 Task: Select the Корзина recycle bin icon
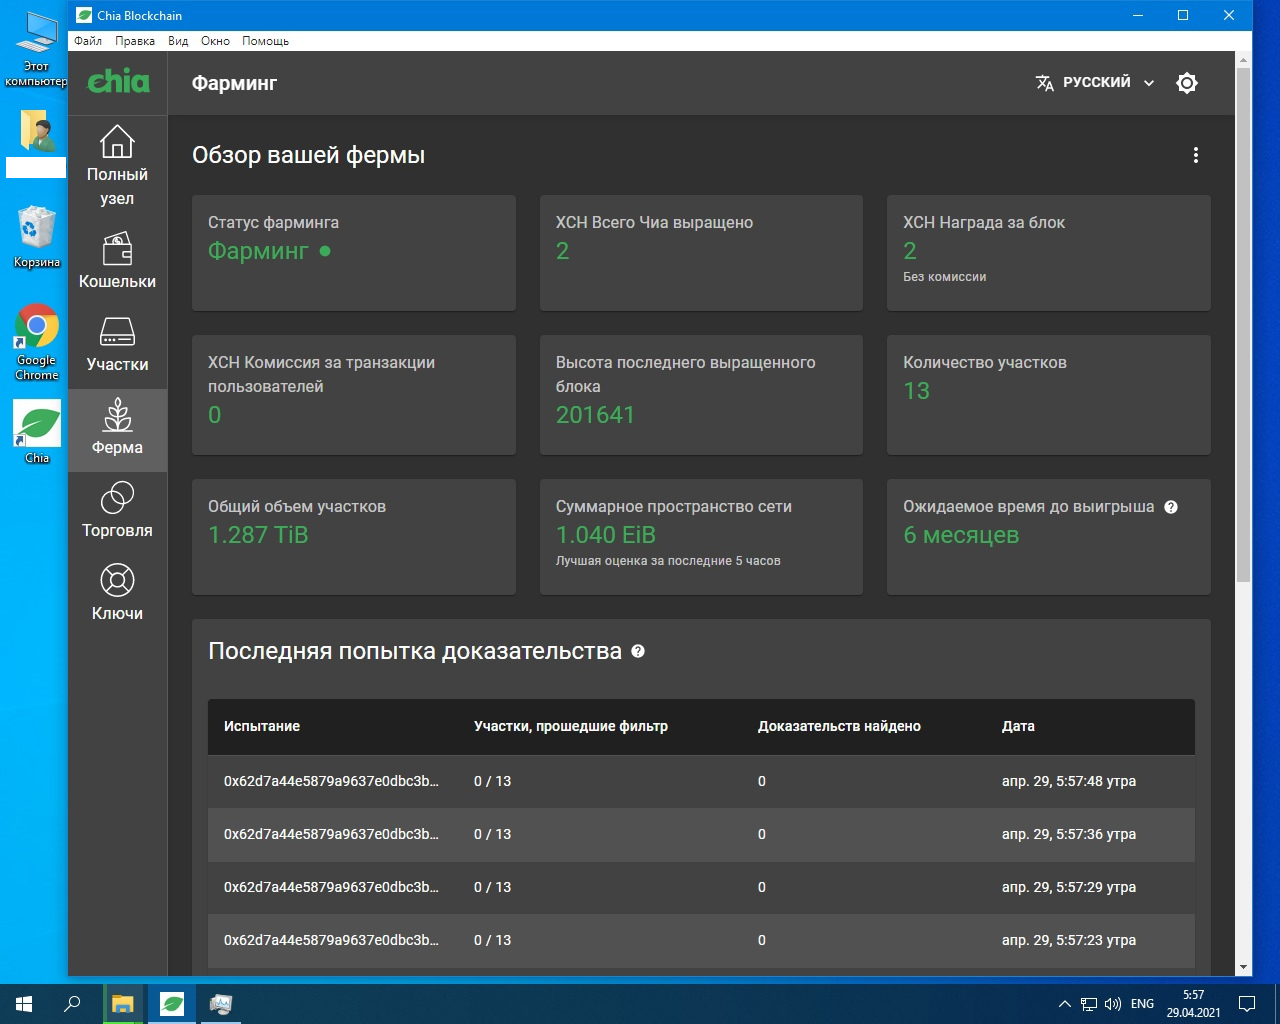point(36,236)
